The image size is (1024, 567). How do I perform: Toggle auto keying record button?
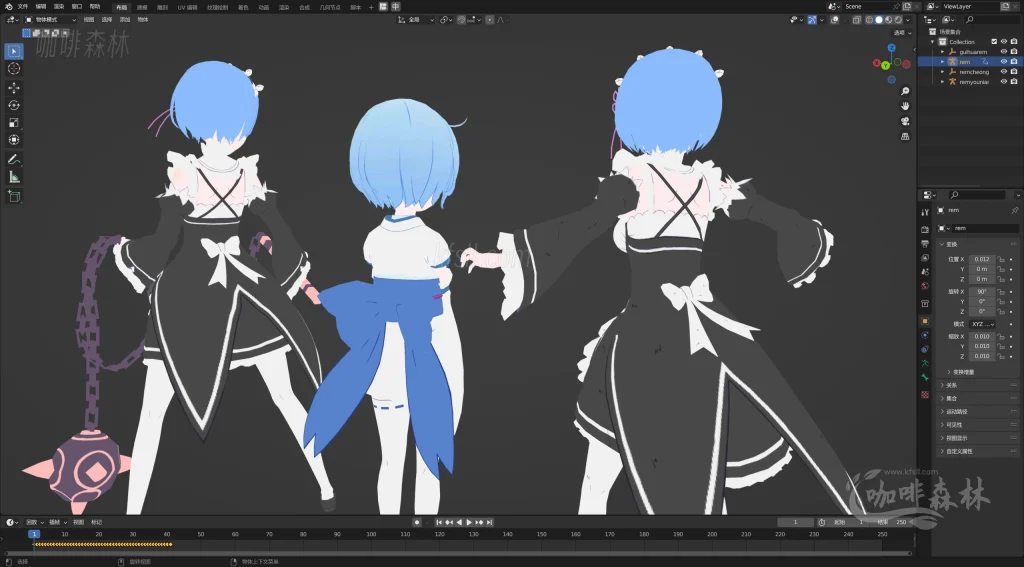coord(417,522)
